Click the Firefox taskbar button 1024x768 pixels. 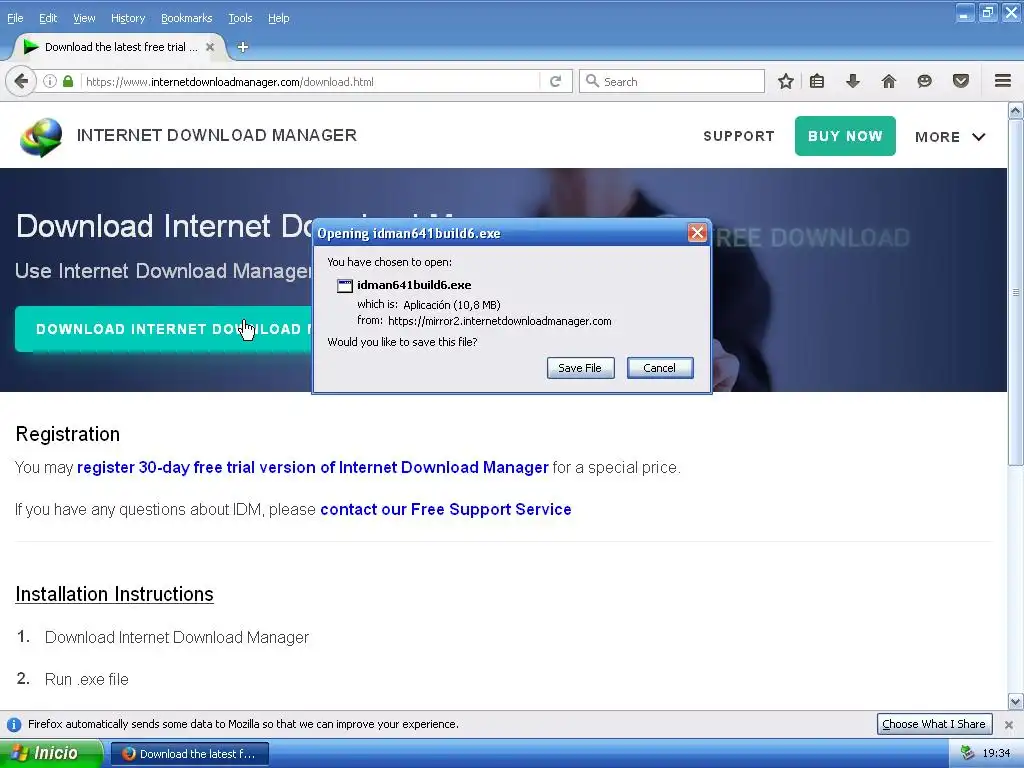[x=189, y=754]
